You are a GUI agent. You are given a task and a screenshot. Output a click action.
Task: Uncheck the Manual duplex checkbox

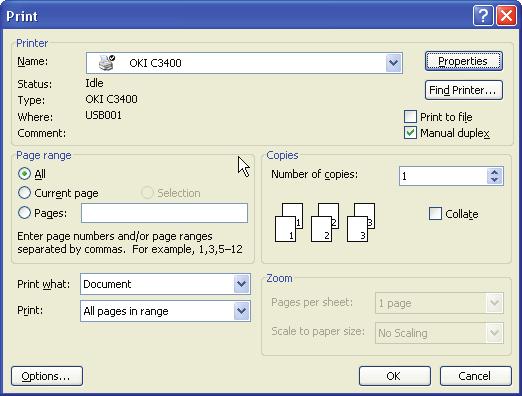(x=410, y=133)
